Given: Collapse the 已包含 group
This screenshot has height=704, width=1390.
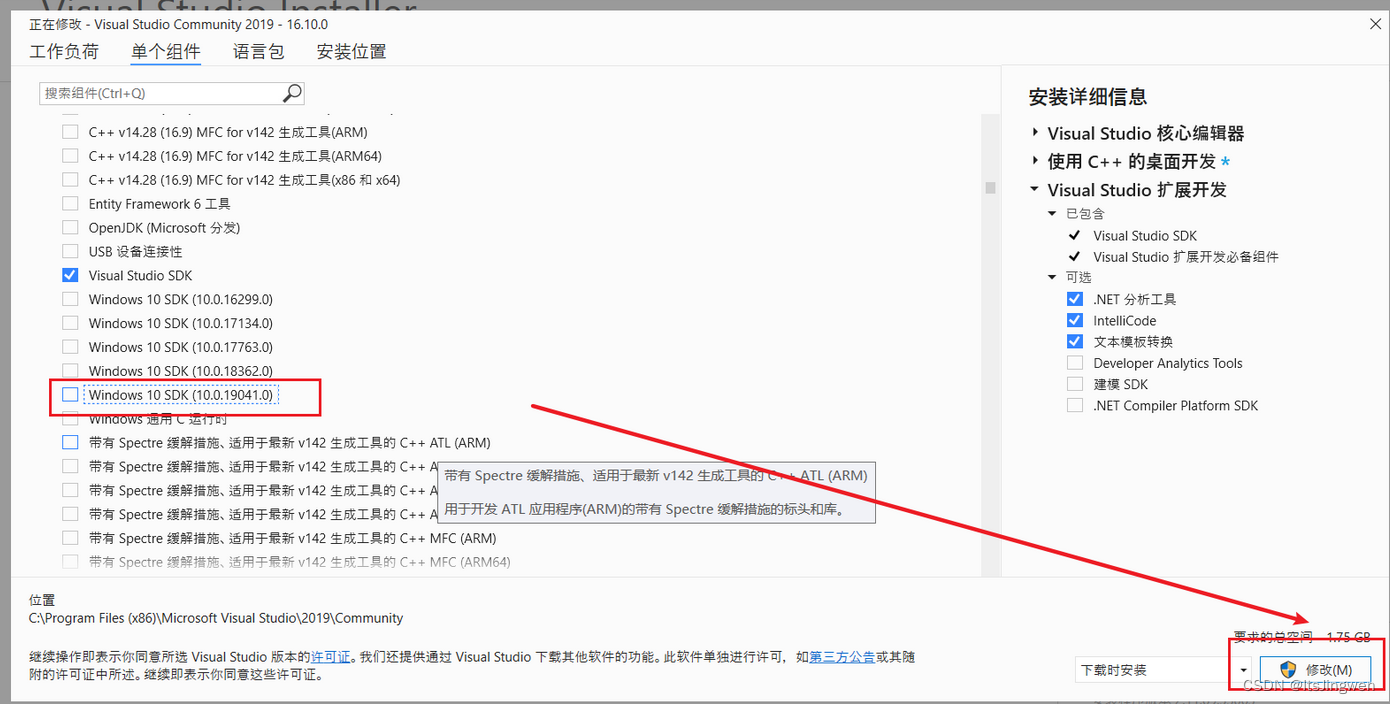Looking at the screenshot, I should (x=1052, y=214).
